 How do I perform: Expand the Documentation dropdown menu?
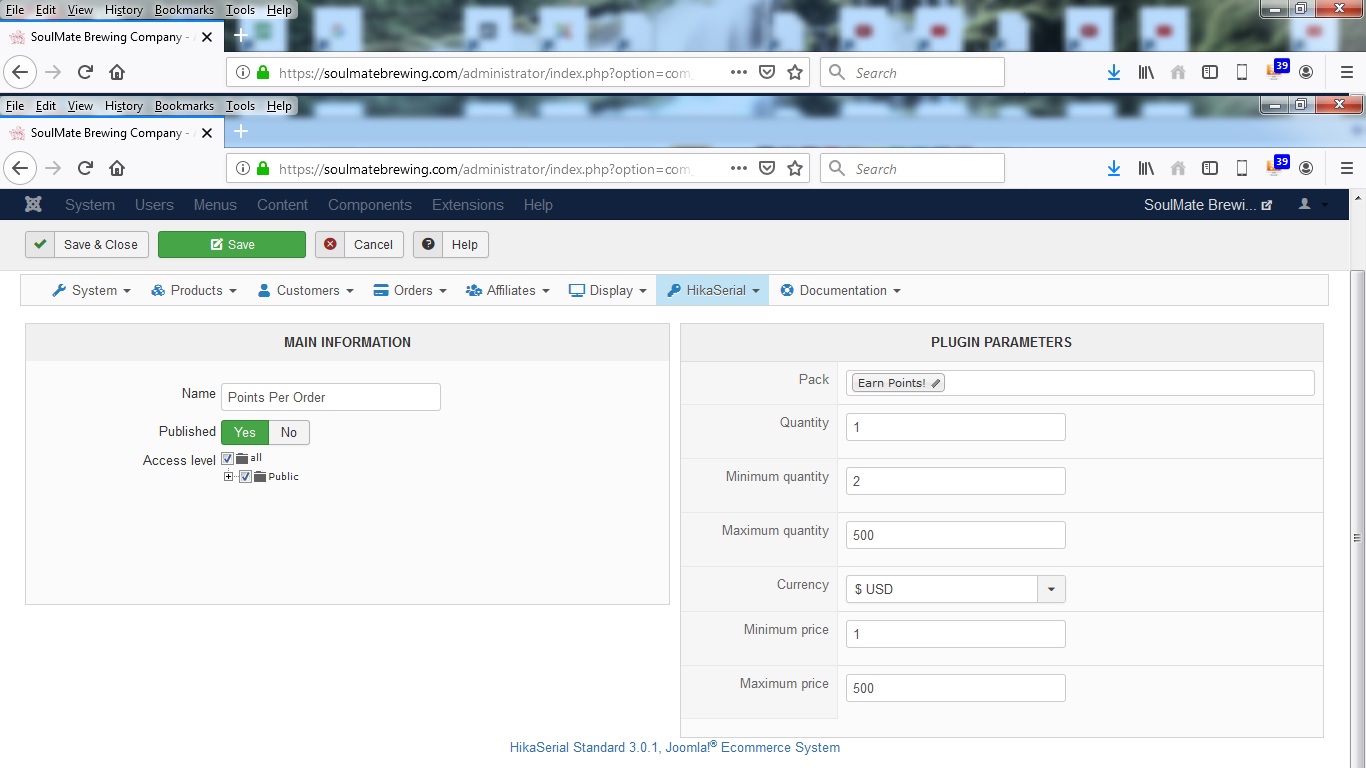click(840, 290)
